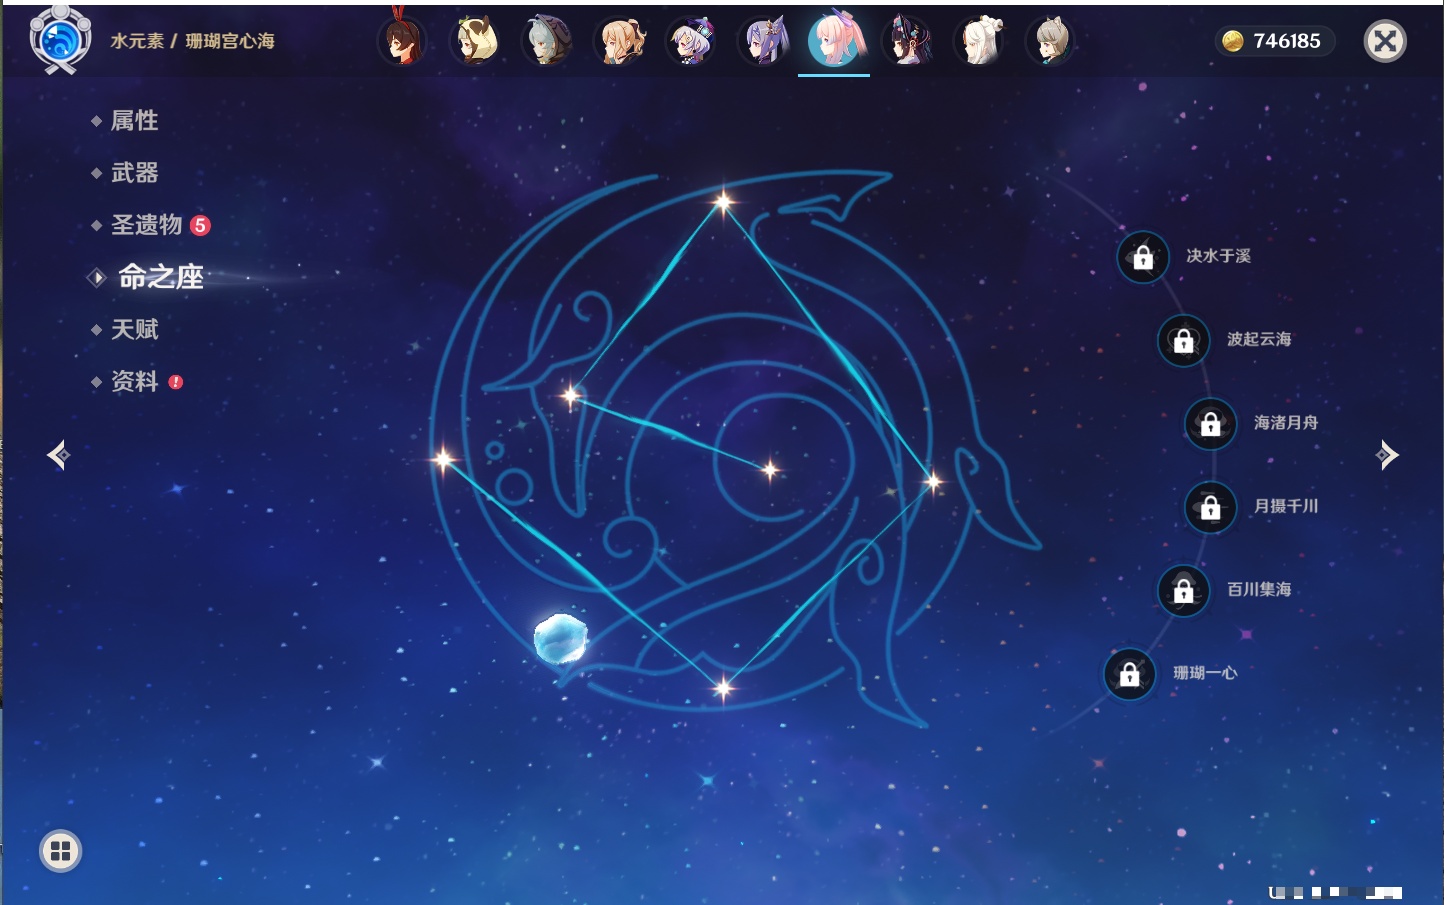The image size is (1444, 905).
Task: Open the 武器 weapon menu
Action: pos(134,173)
